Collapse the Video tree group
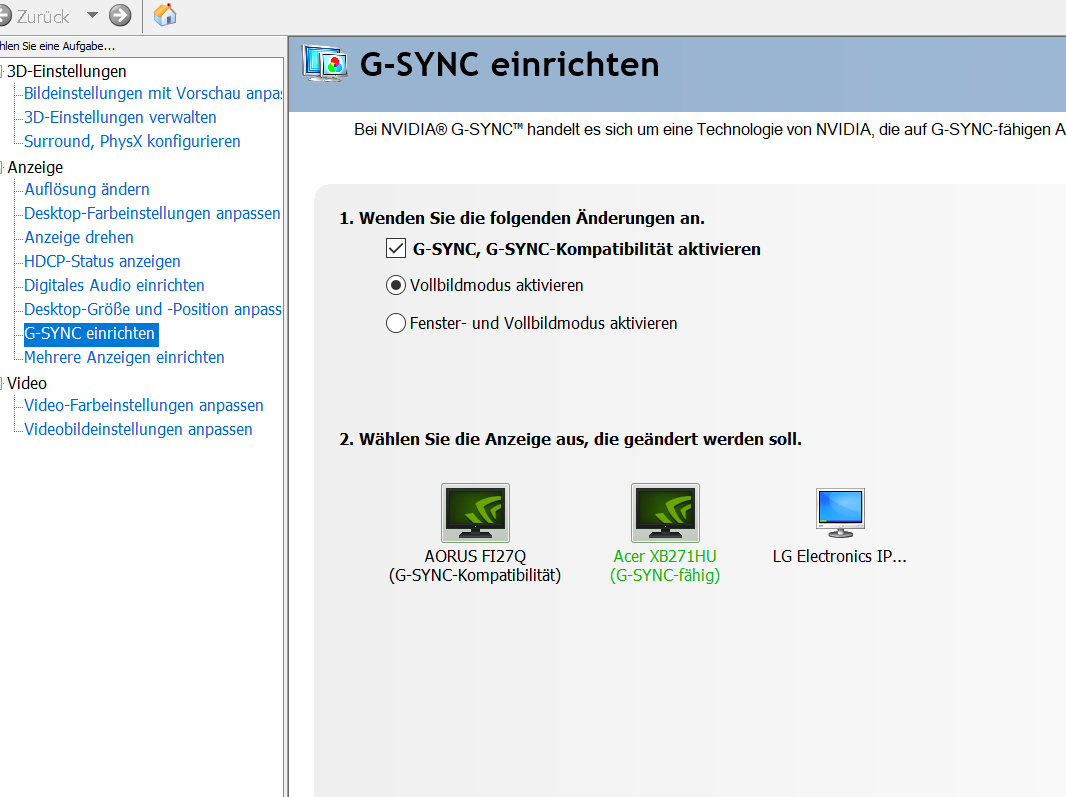Screen dimensions: 1066x797 tap(2, 384)
